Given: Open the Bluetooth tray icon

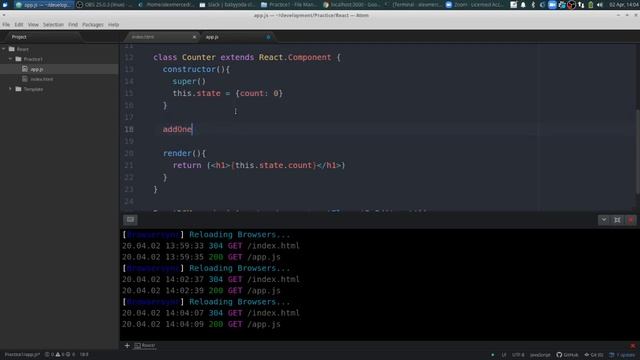Looking at the screenshot, I should [533, 5].
